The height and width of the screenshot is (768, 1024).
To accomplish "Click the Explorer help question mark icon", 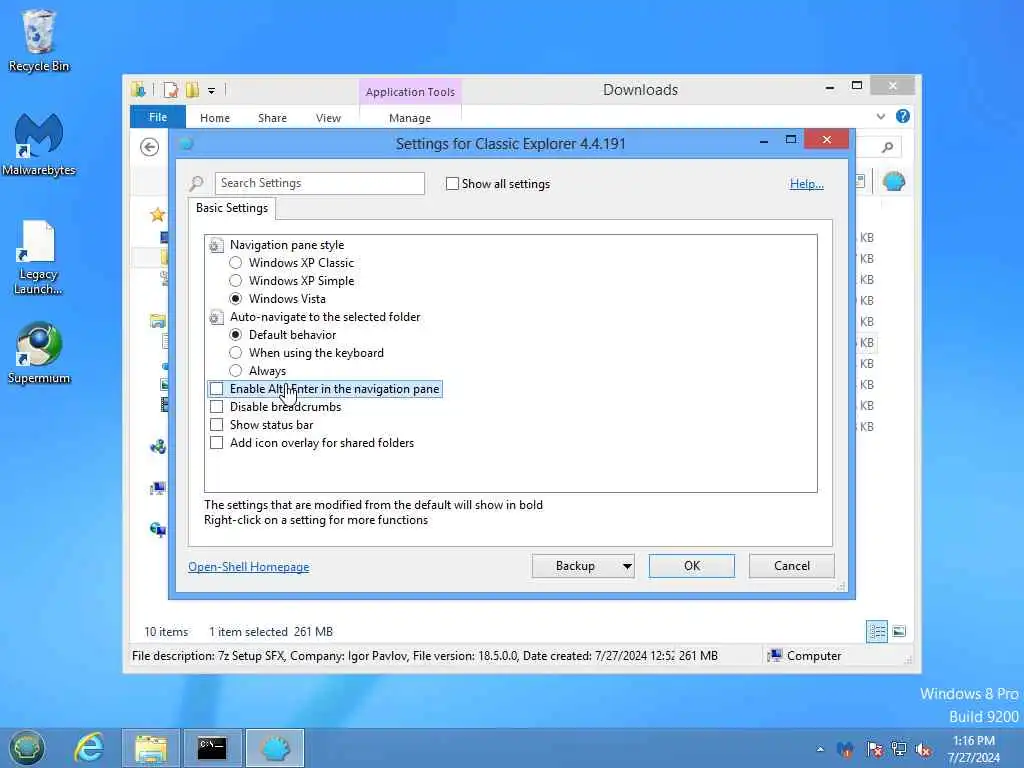I will 903,116.
